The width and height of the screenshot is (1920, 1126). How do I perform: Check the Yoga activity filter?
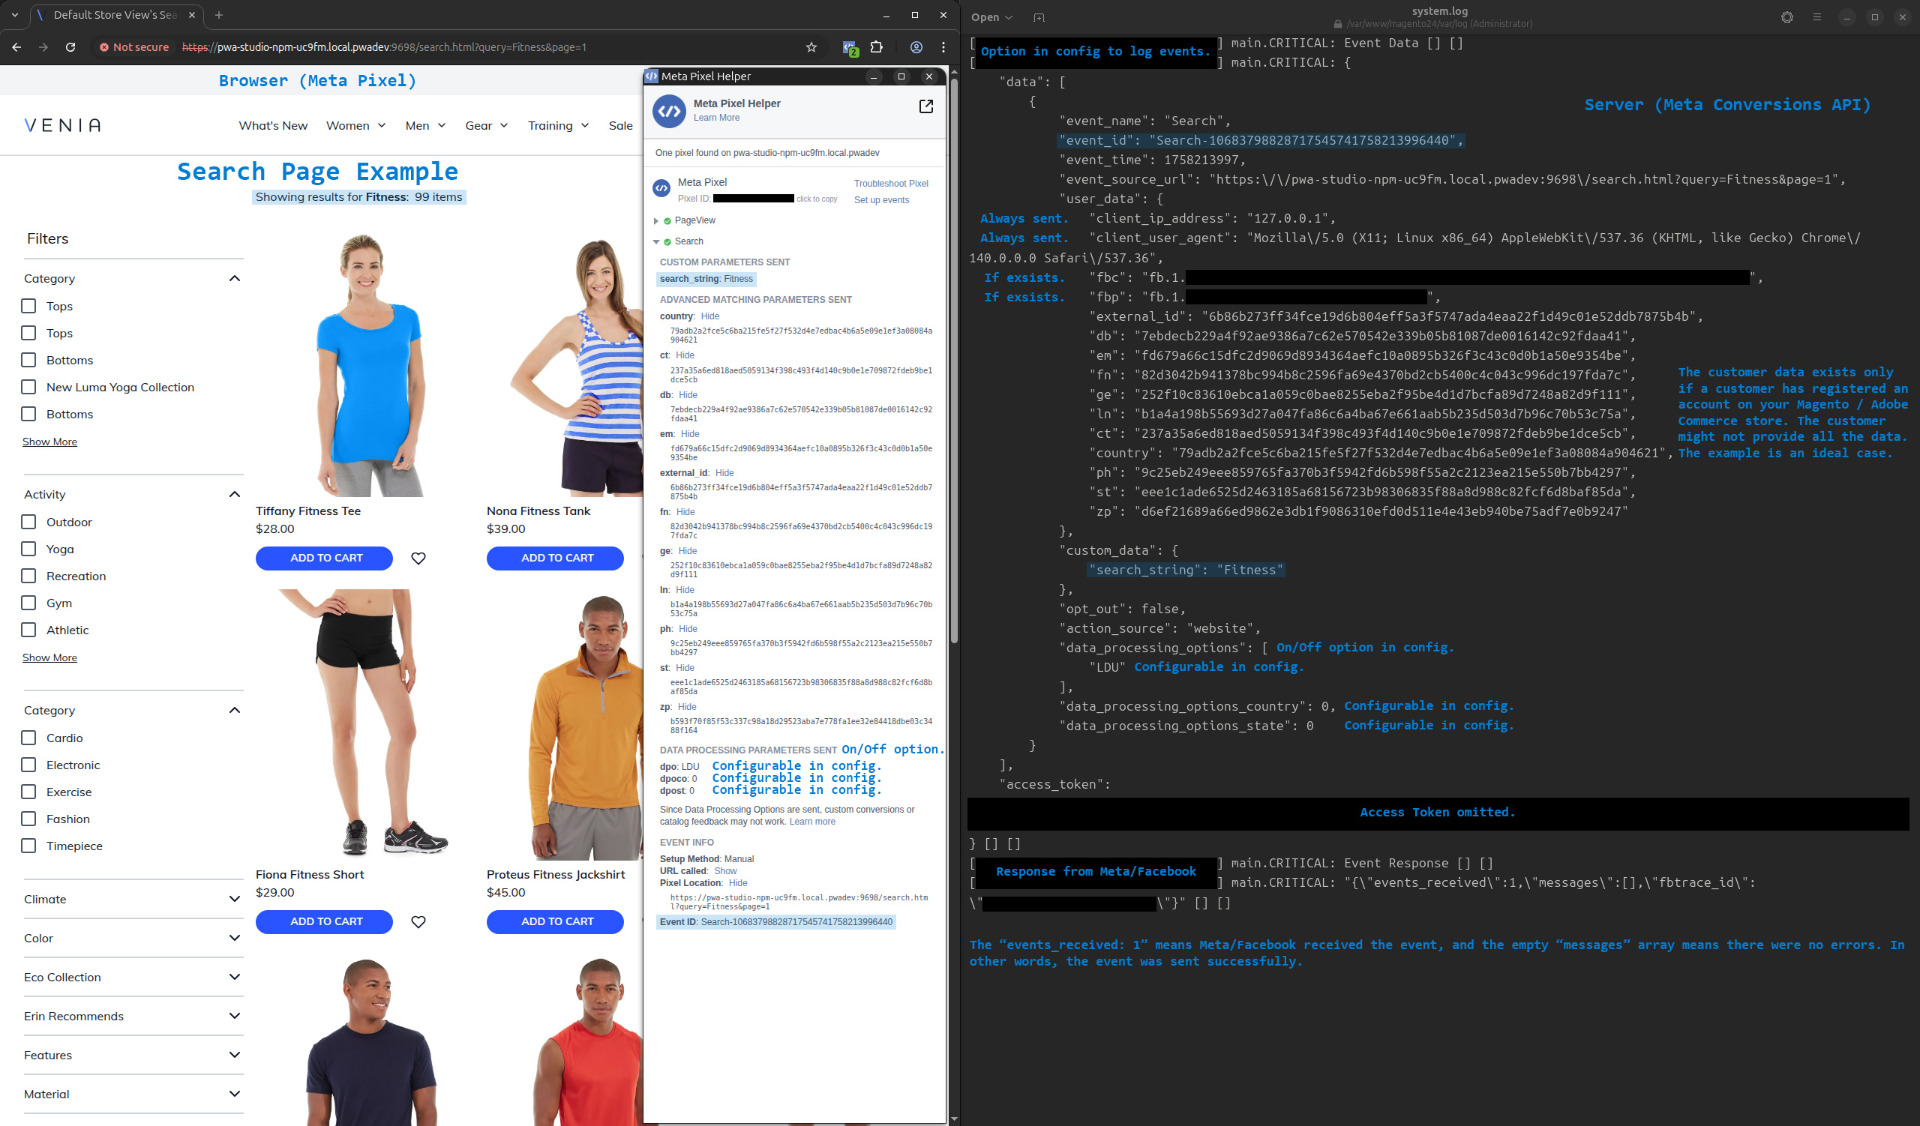pyautogui.click(x=29, y=549)
